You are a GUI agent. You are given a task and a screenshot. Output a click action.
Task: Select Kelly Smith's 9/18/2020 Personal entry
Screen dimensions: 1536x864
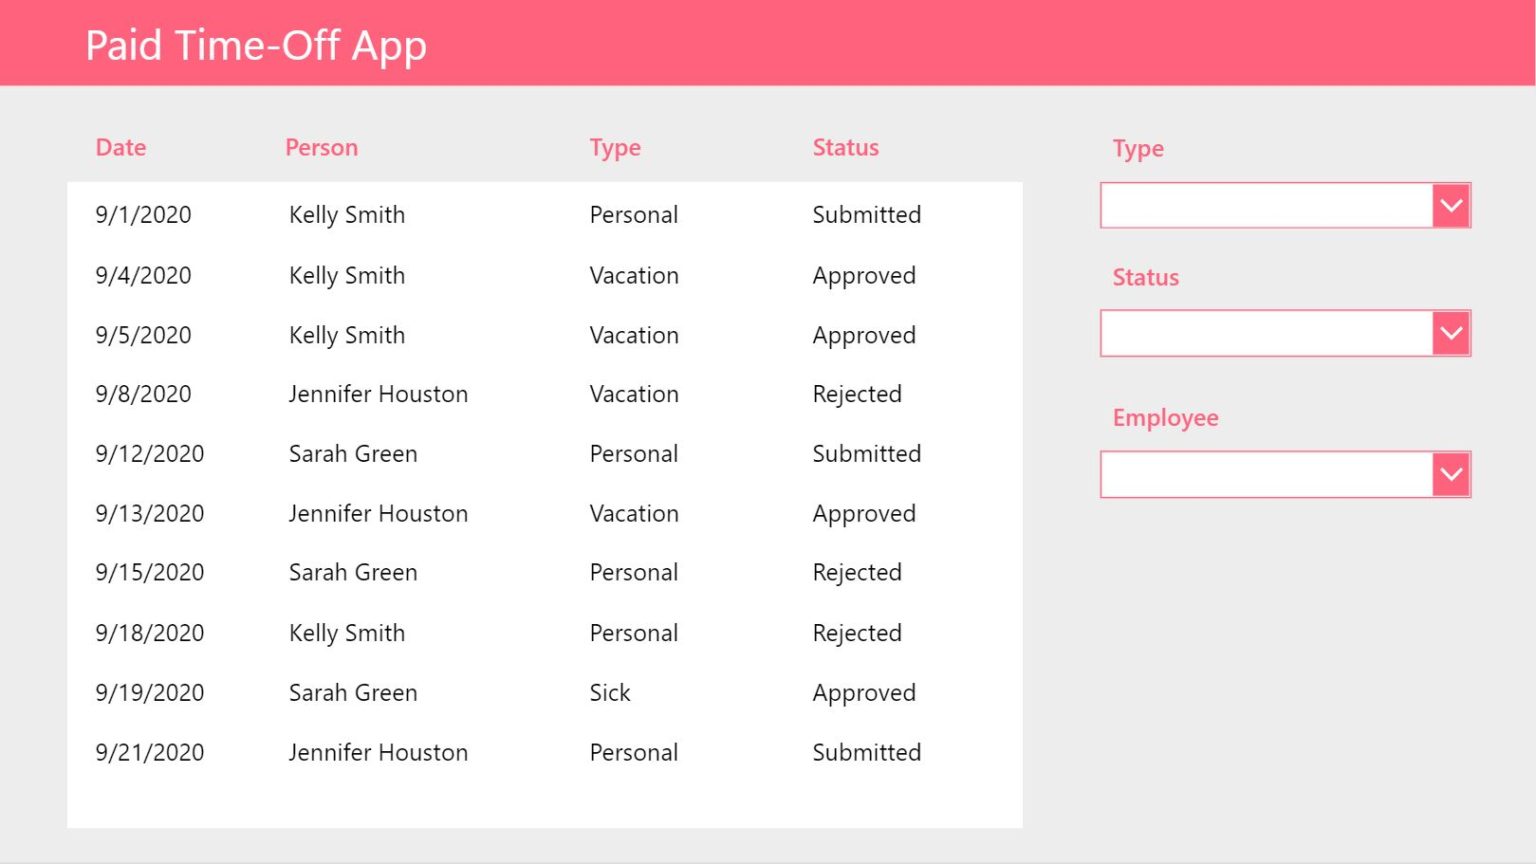pyautogui.click(x=500, y=632)
